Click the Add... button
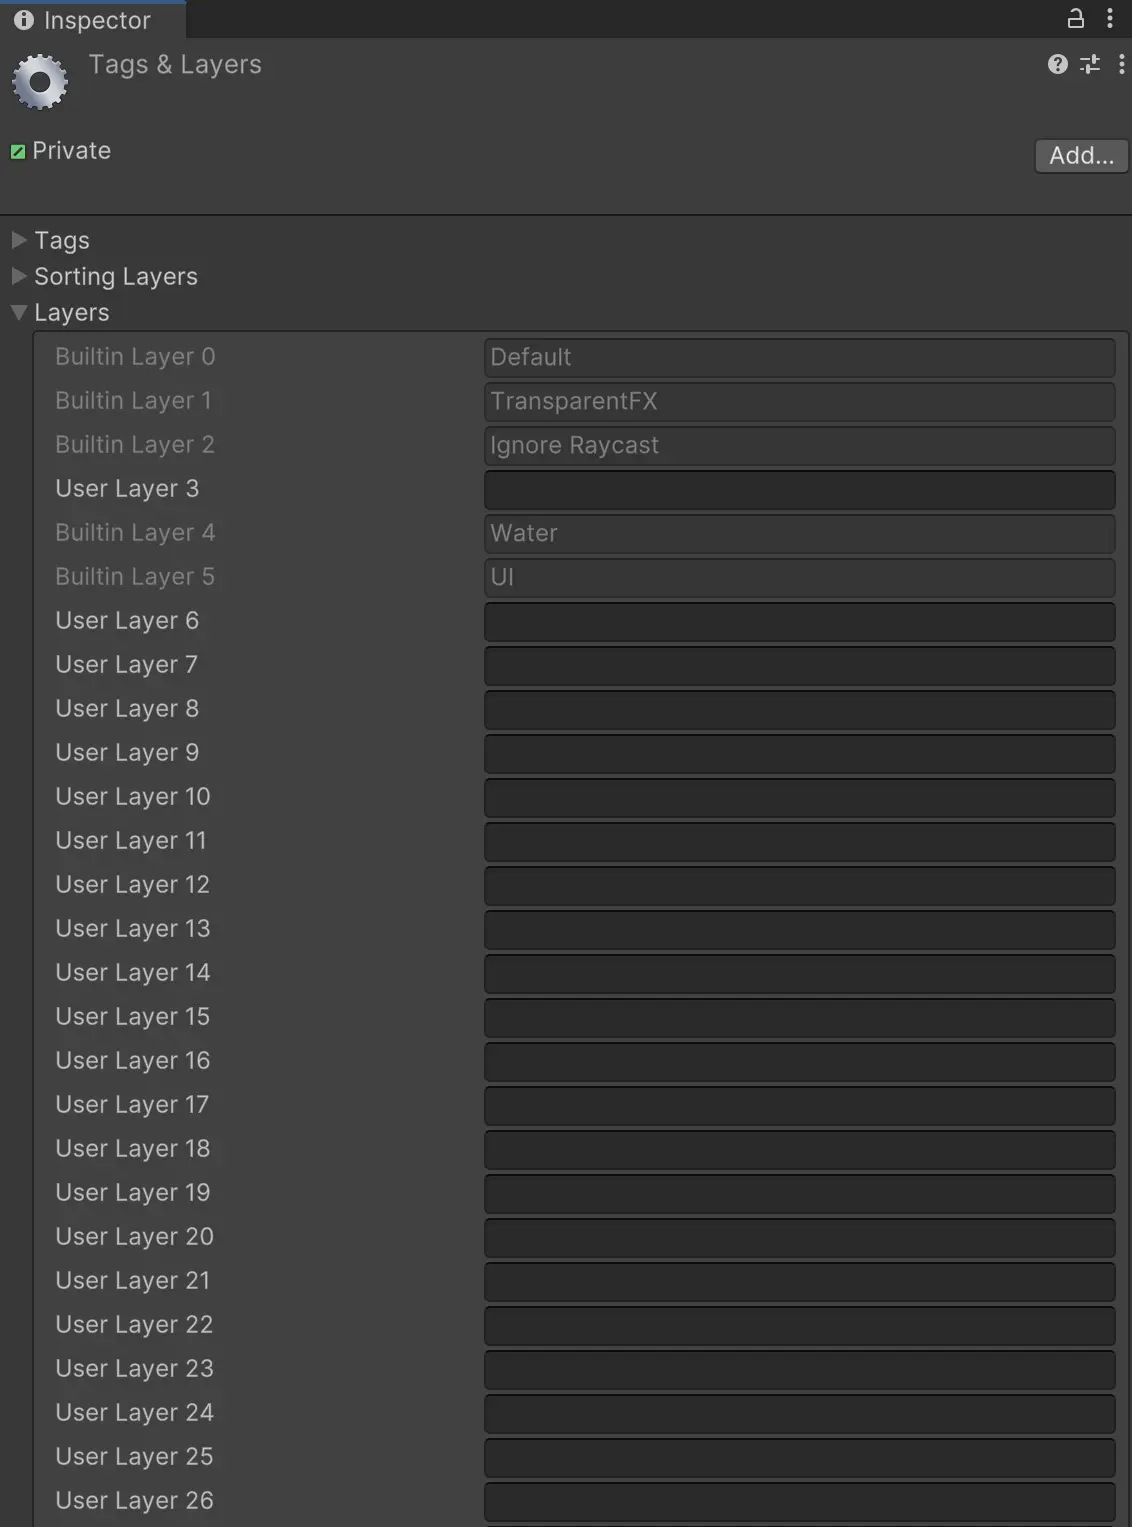This screenshot has height=1527, width=1132. tap(1081, 155)
